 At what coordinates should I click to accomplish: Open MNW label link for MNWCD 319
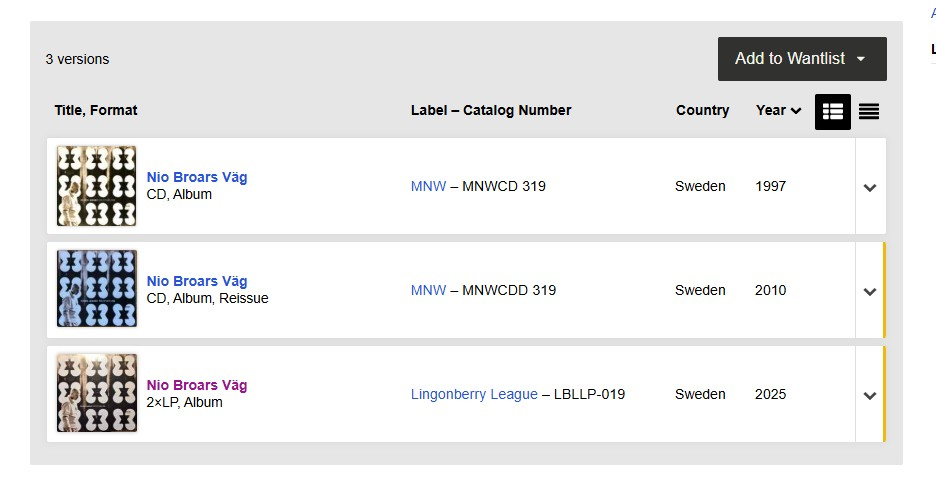coord(428,186)
